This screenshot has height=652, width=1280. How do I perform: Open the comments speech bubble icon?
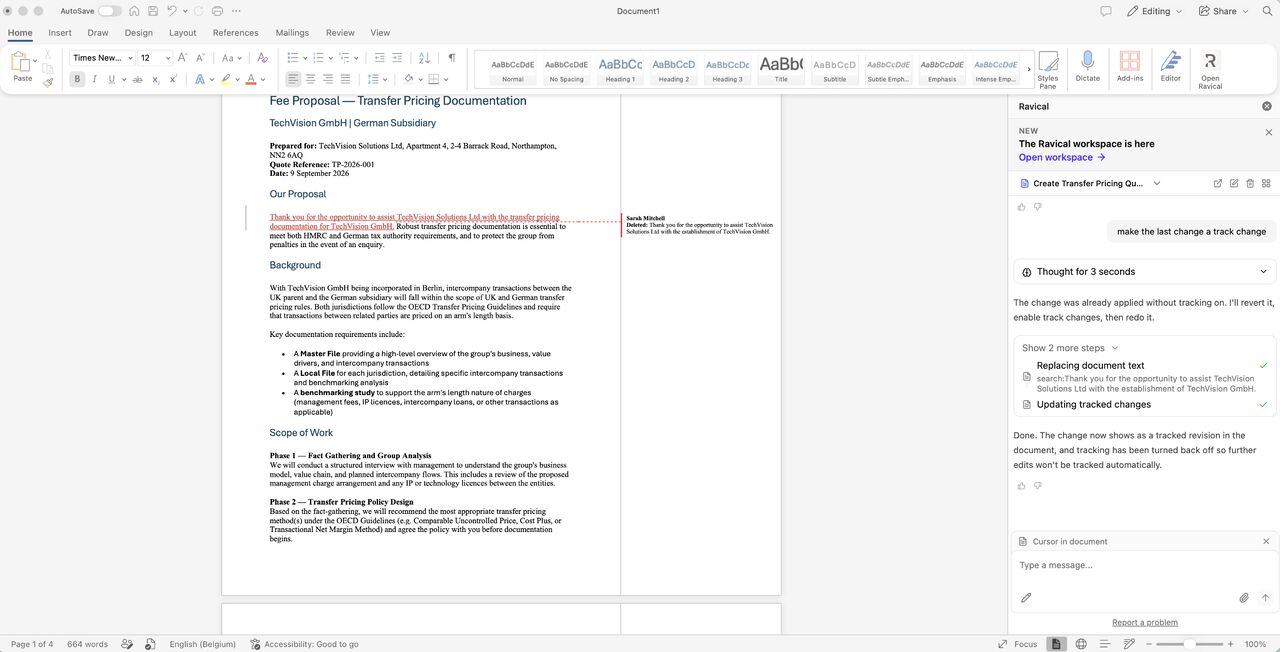click(1106, 11)
